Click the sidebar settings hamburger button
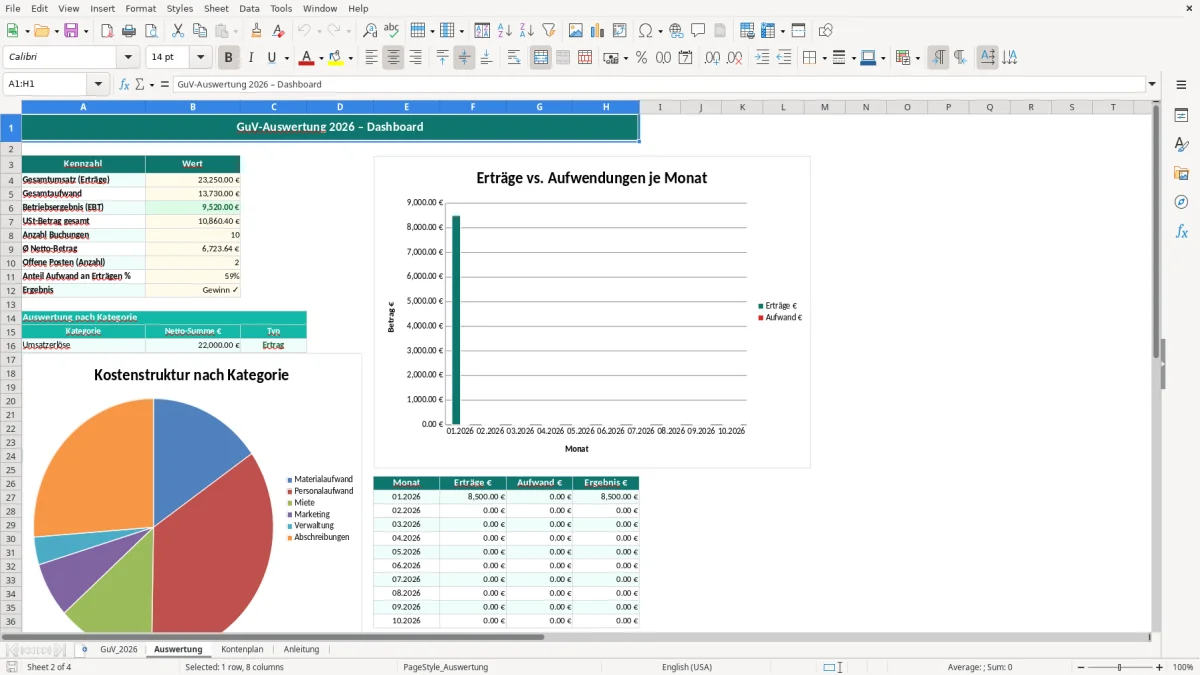1200x675 pixels. tap(1181, 85)
